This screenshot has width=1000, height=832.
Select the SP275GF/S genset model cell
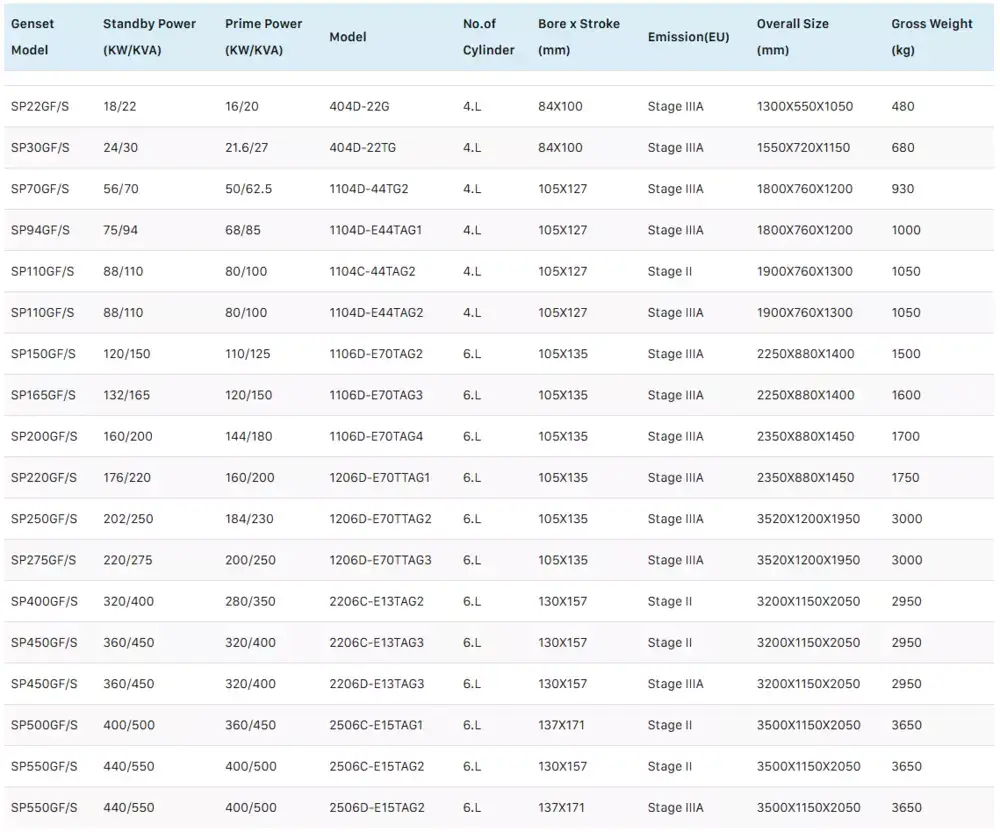(x=43, y=560)
